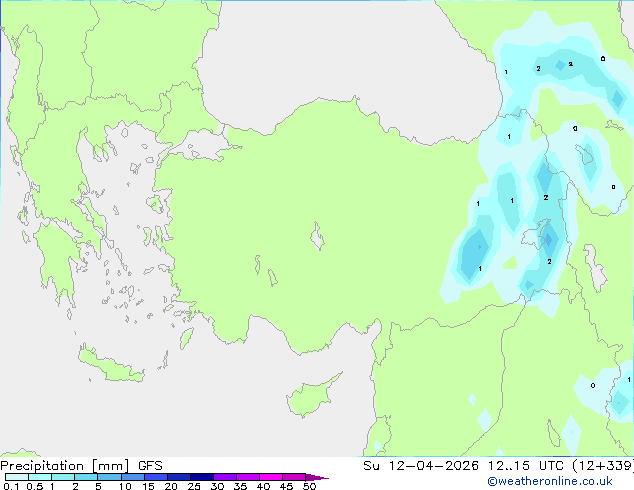Screen dimensions: 634x490
Task: Click the 45–50 mm legend color box
Action: pyautogui.click(x=294, y=477)
